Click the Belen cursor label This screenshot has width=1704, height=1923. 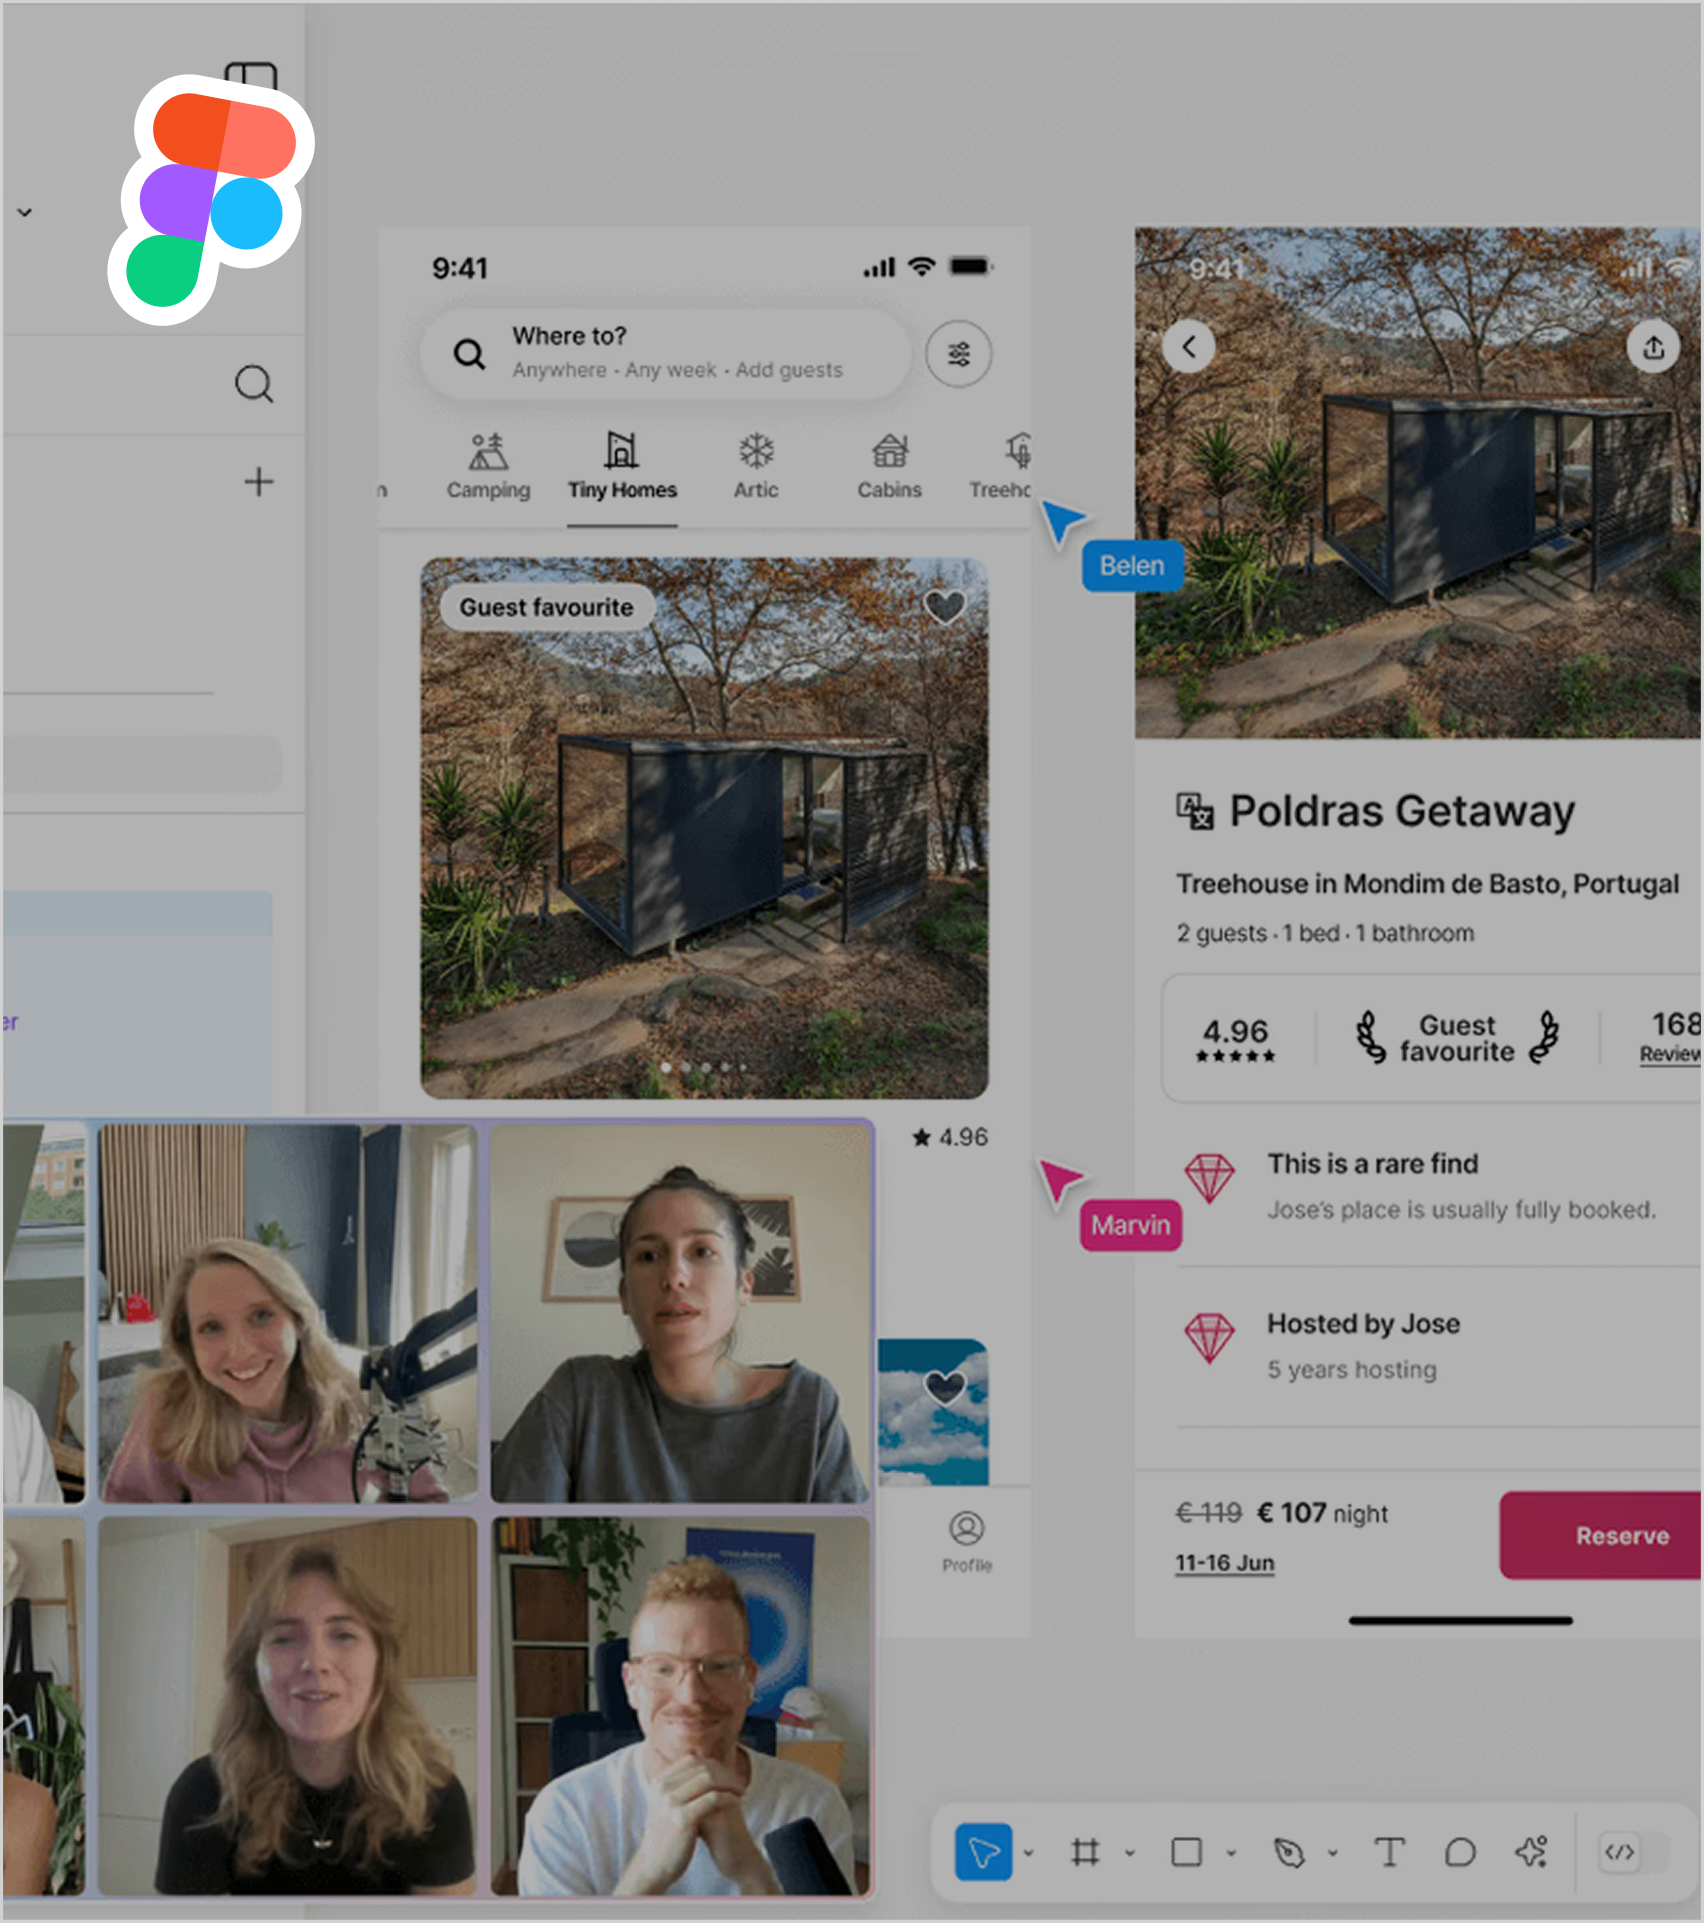coord(1132,566)
